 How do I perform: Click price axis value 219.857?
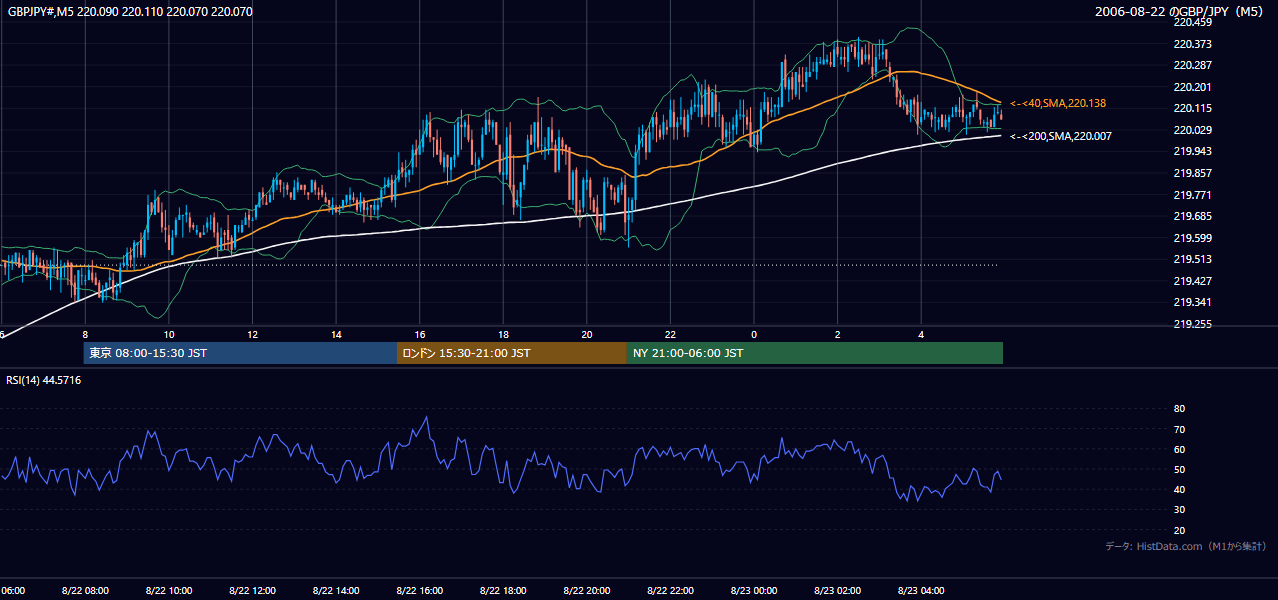[x=1192, y=173]
